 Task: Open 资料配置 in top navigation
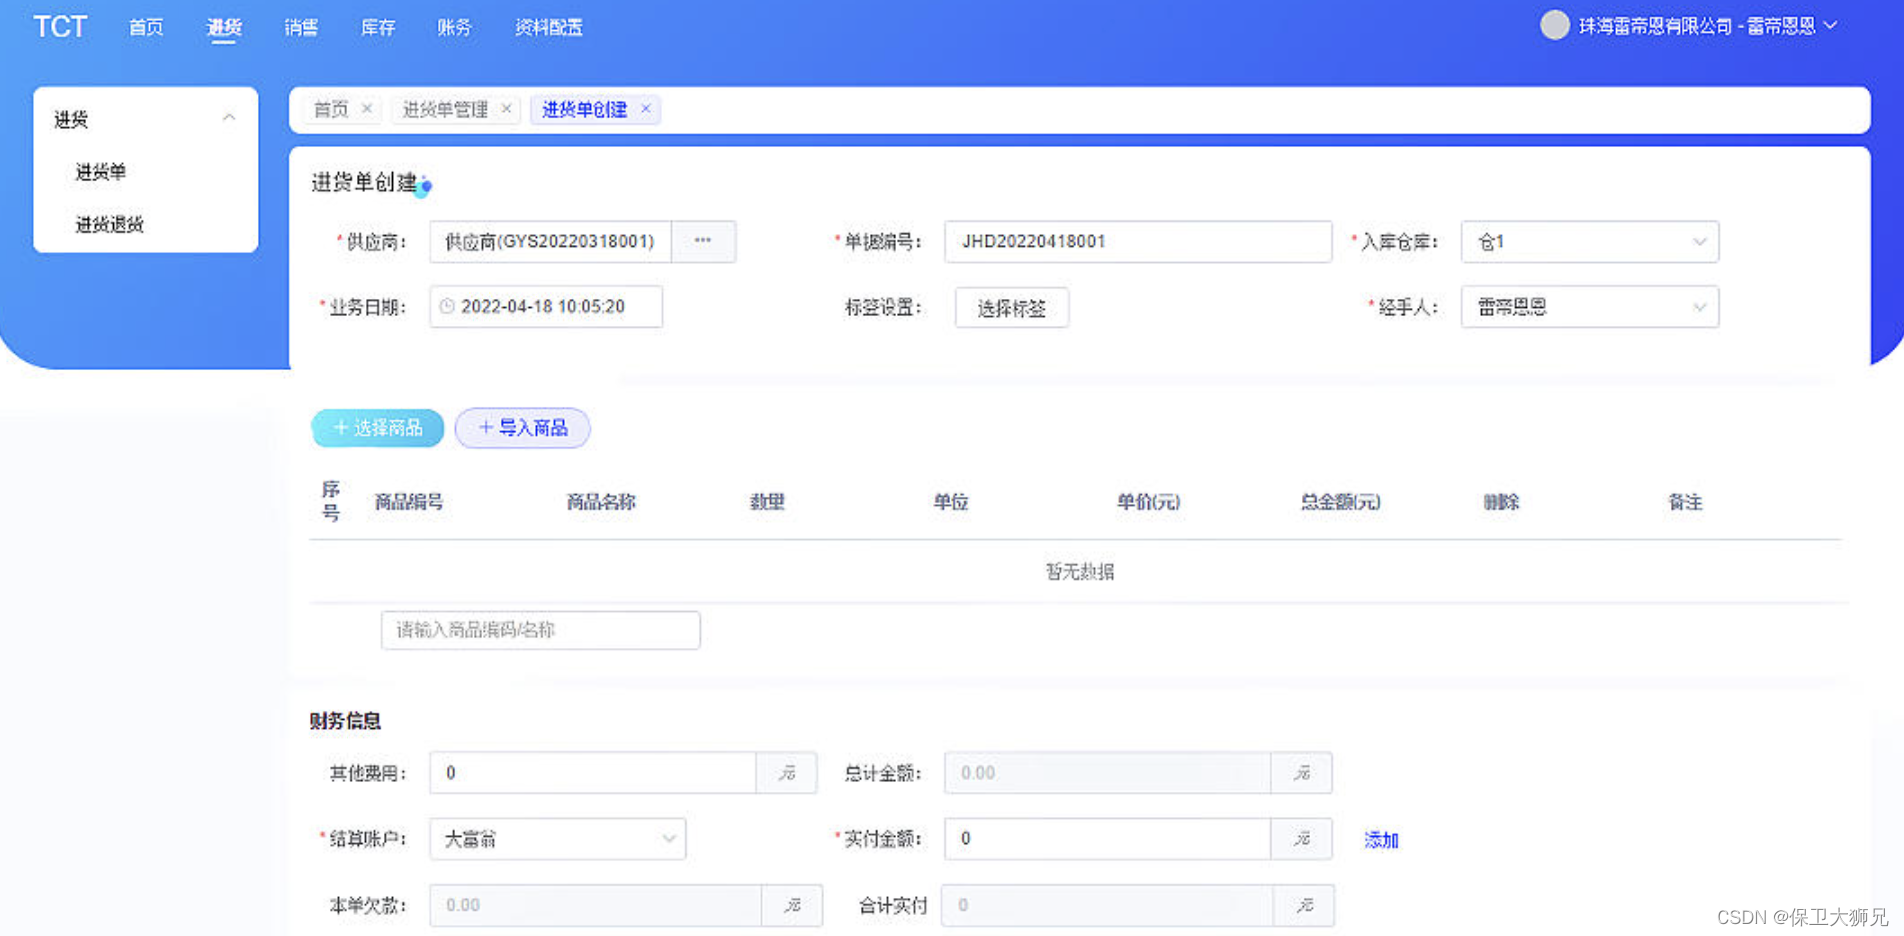(549, 28)
